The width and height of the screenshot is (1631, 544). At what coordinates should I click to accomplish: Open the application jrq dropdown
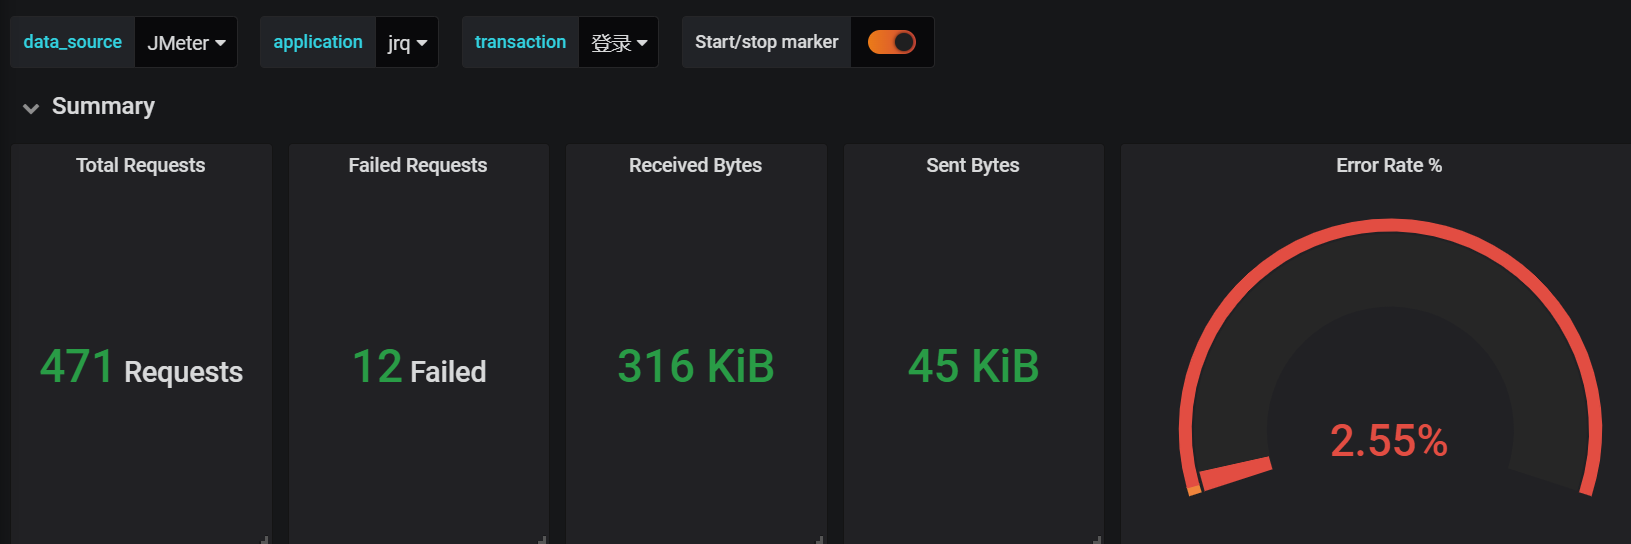click(407, 43)
